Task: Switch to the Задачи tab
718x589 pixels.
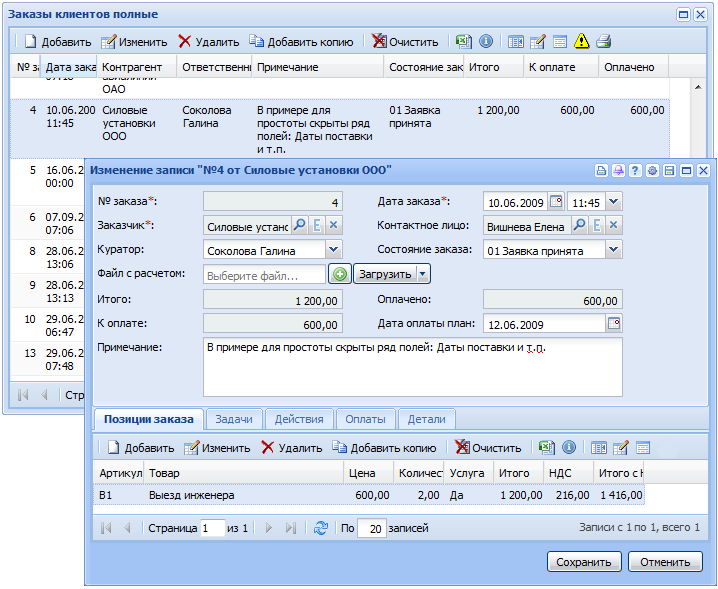Action: point(234,419)
